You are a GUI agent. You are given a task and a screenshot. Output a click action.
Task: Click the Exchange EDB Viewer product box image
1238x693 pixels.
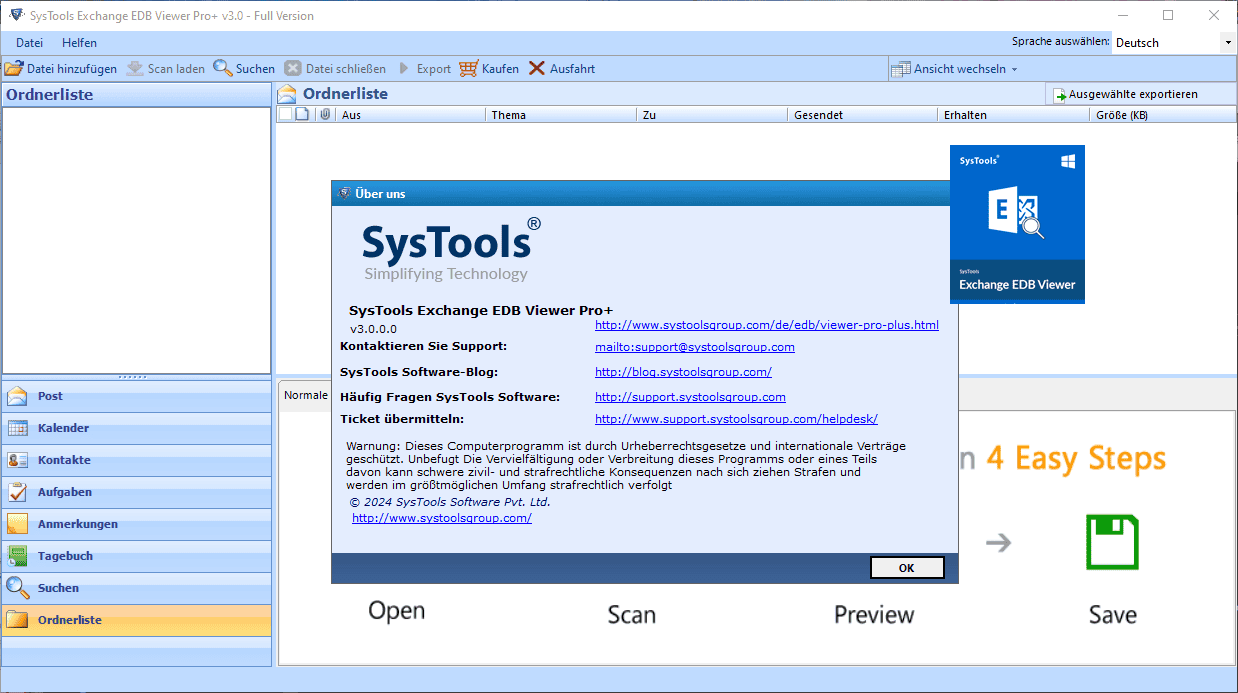1017,224
